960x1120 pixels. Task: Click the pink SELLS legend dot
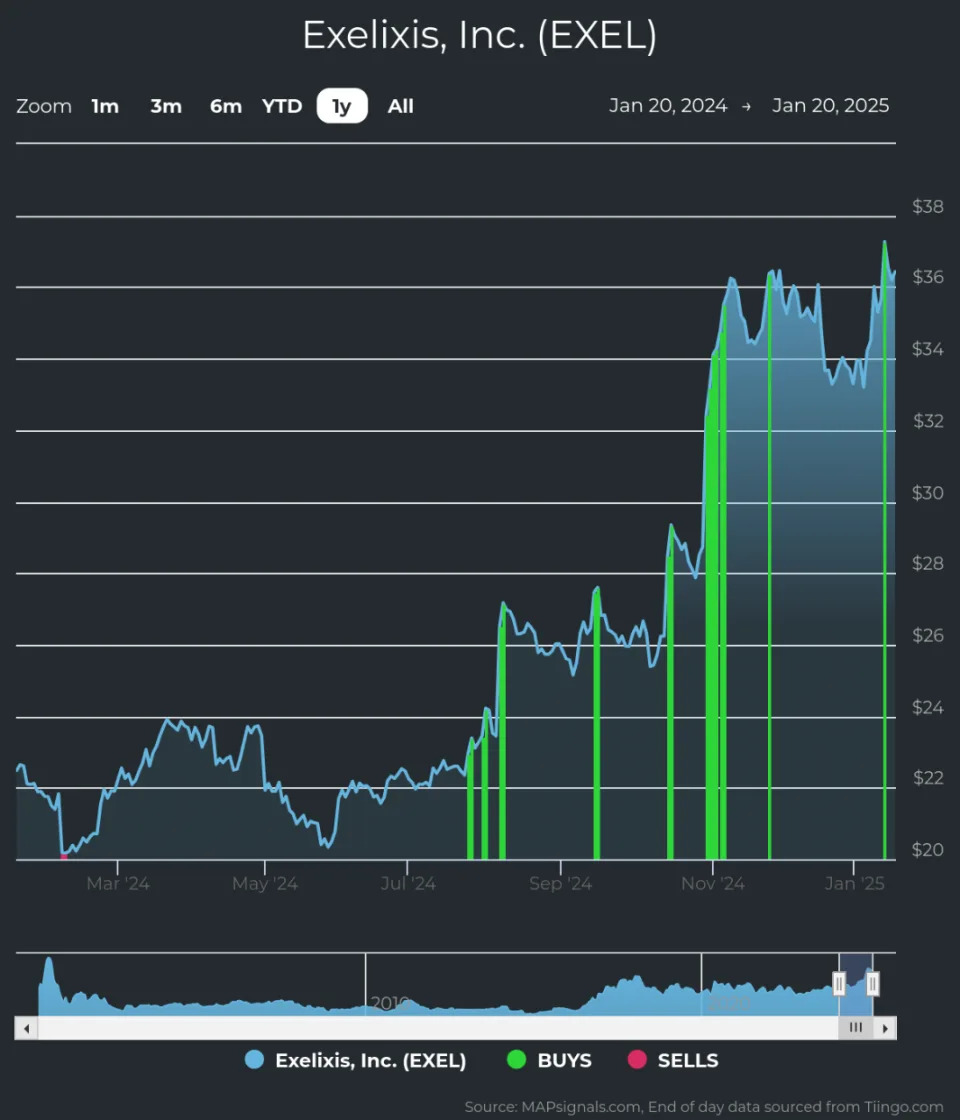pyautogui.click(x=637, y=1060)
